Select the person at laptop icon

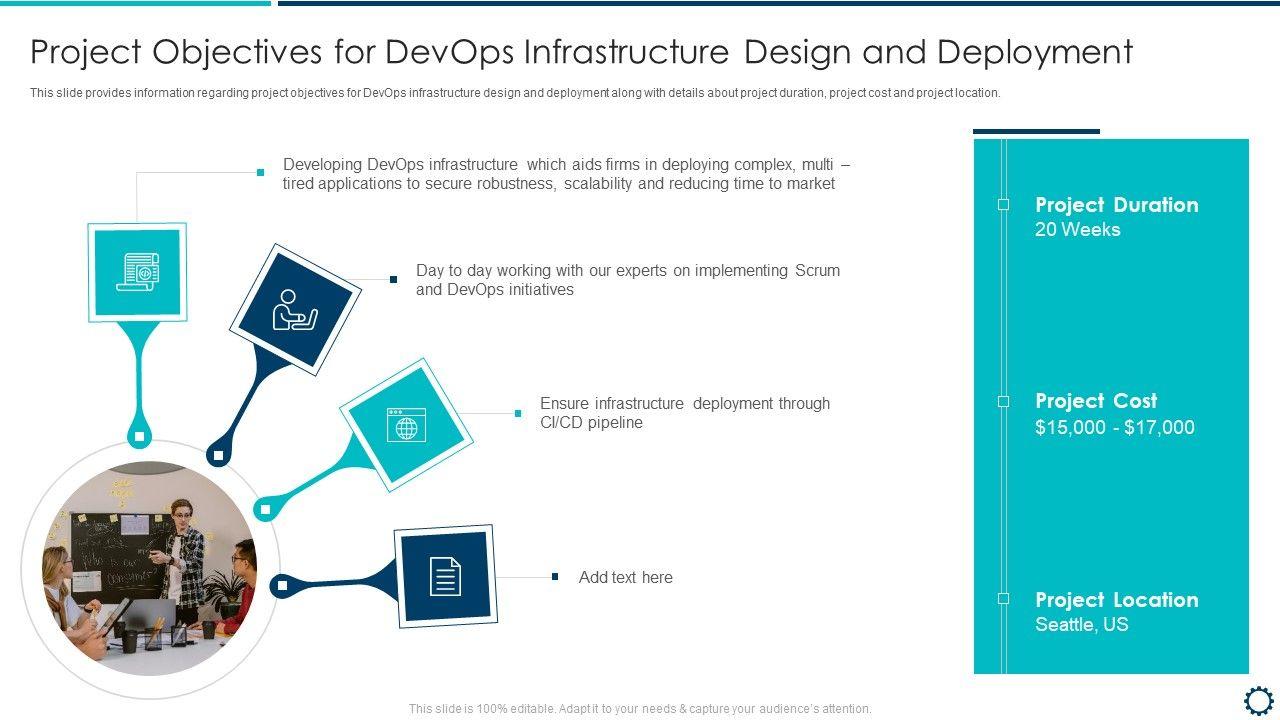point(295,310)
